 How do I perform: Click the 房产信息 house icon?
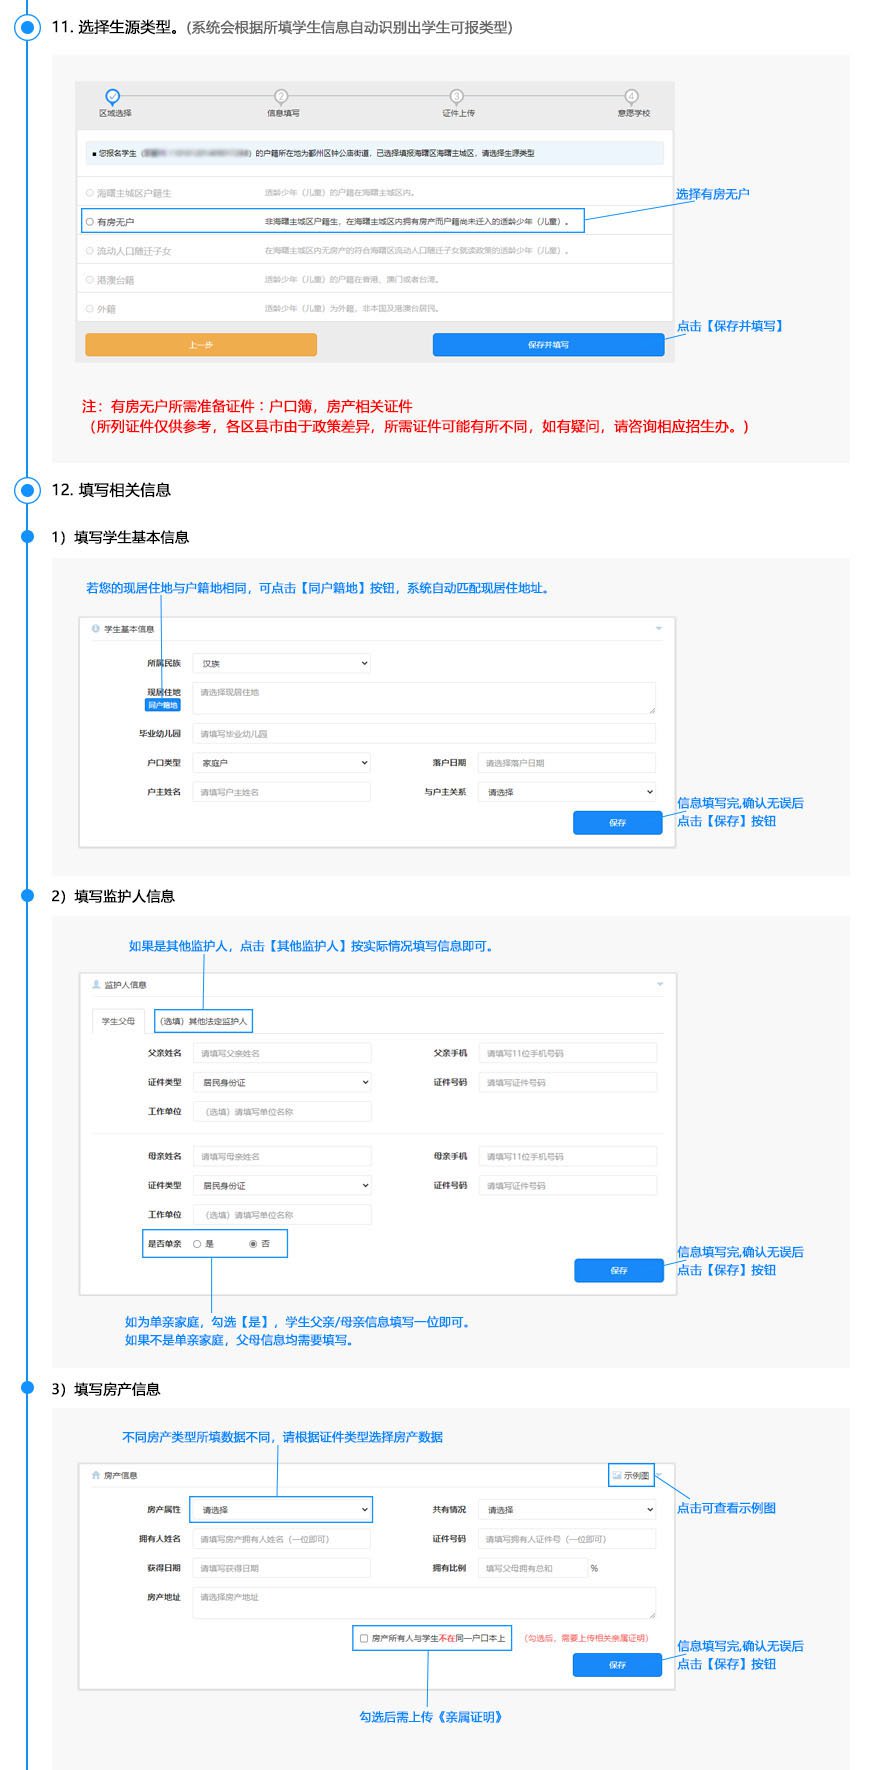[96, 1475]
